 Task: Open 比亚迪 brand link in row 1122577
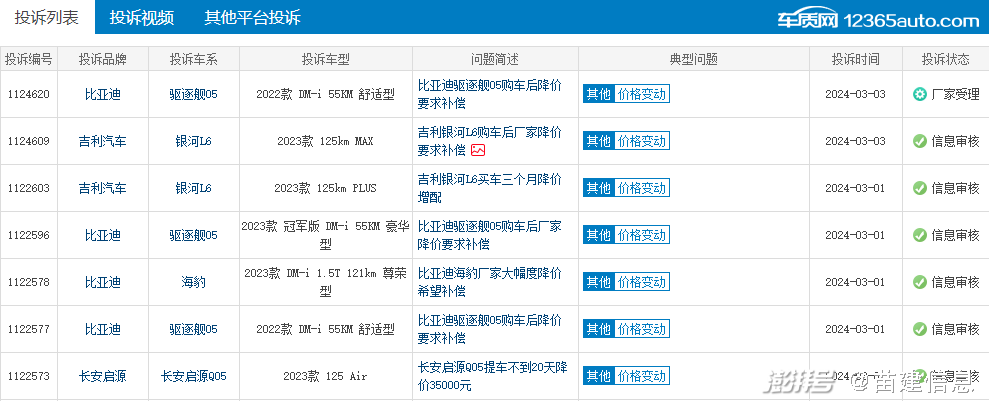[x=103, y=329]
